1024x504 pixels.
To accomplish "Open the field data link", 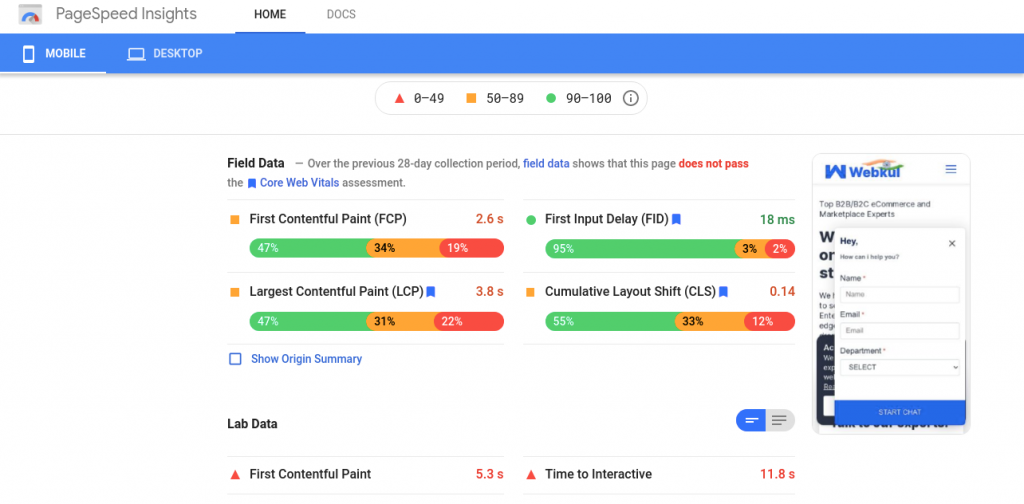I will point(546,164).
